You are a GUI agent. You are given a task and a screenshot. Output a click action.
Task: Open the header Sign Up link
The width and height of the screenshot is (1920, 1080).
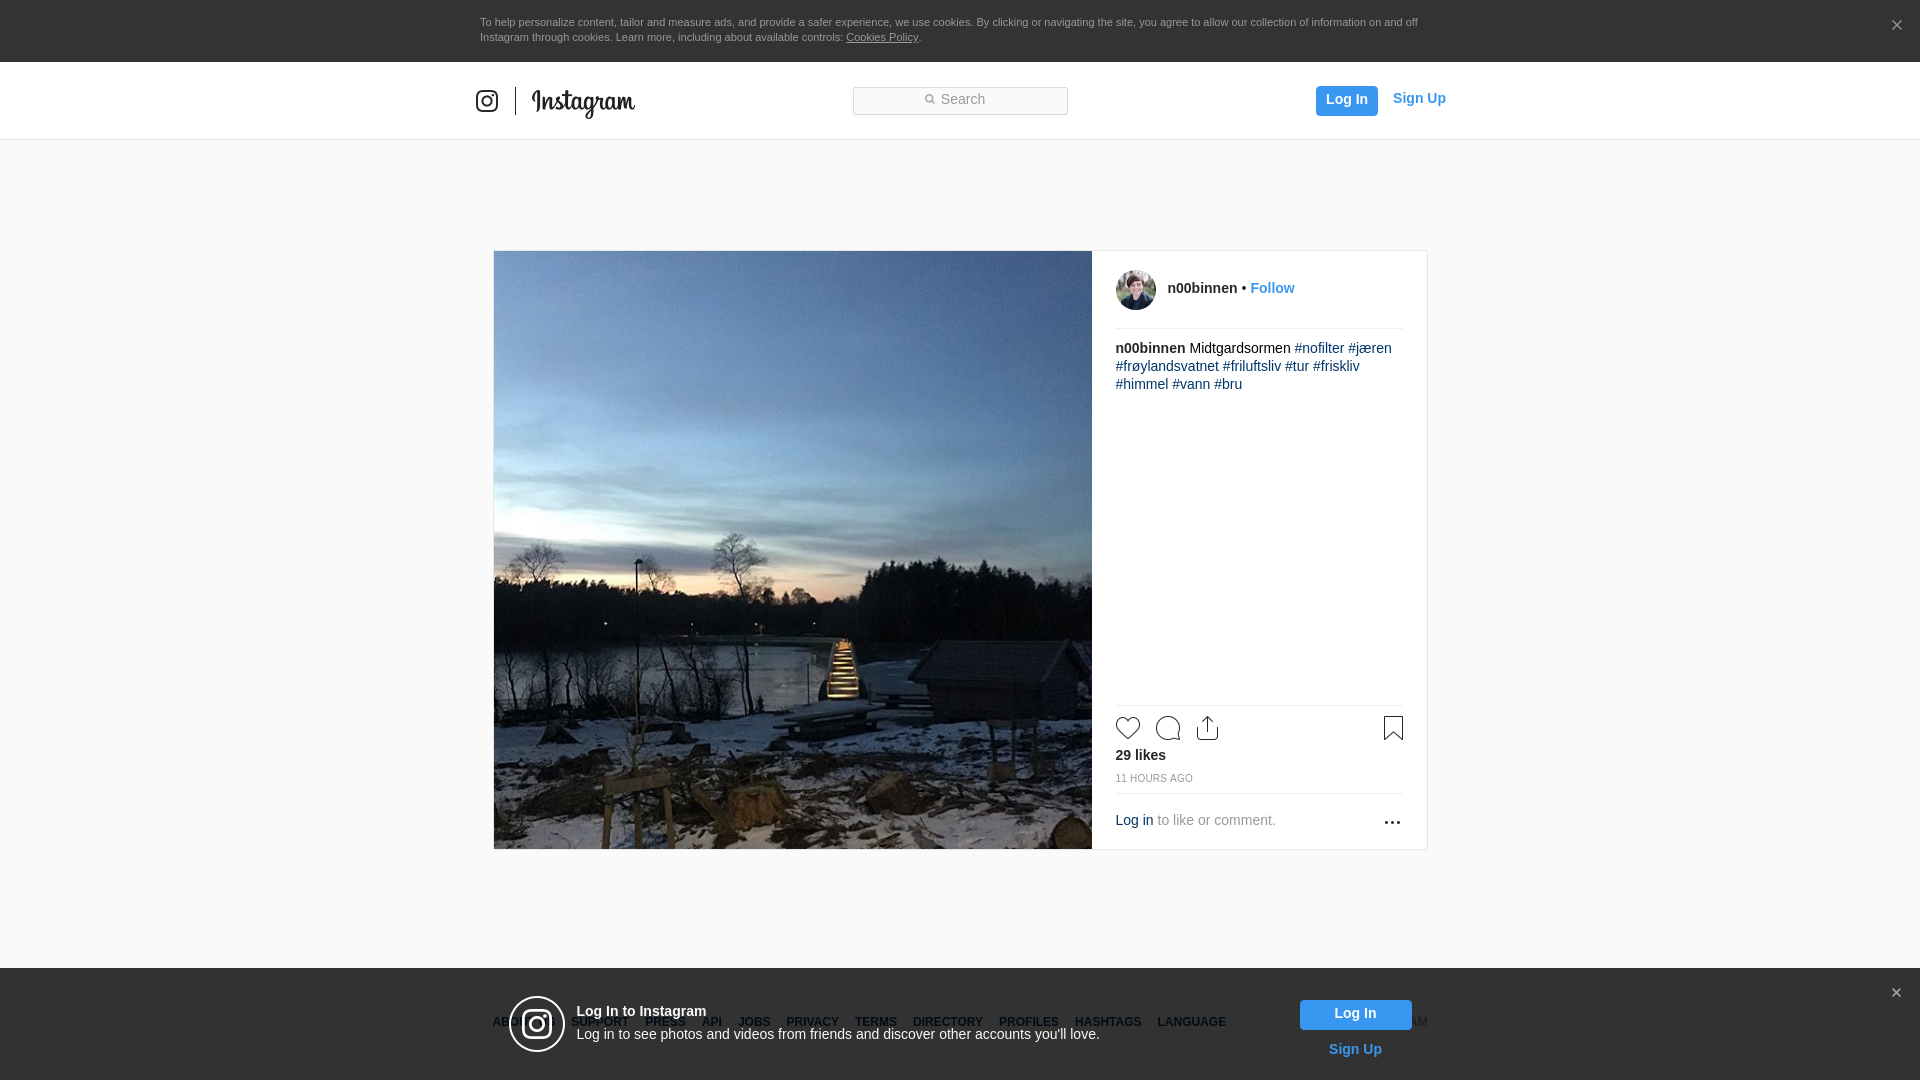click(1418, 98)
